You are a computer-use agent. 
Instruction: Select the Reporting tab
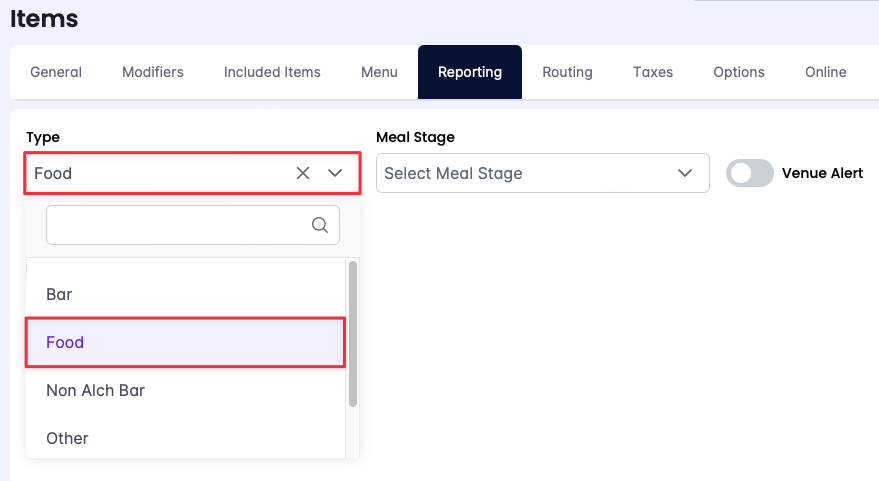[470, 72]
